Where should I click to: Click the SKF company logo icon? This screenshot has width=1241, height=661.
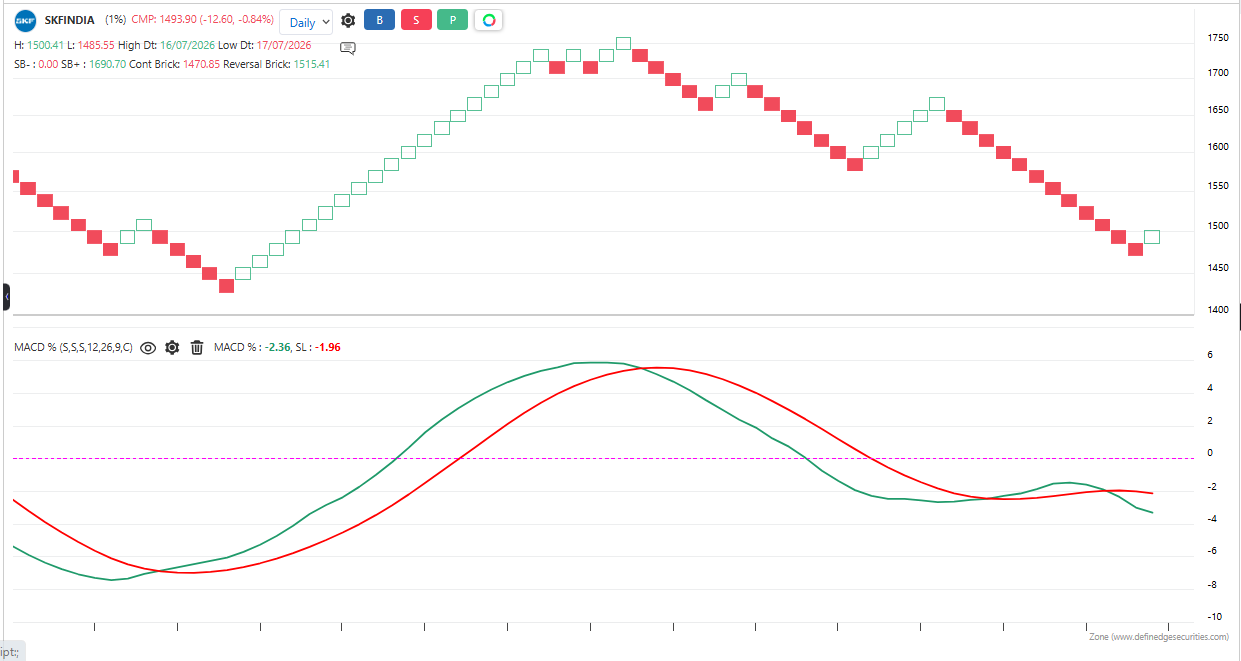tap(24, 20)
